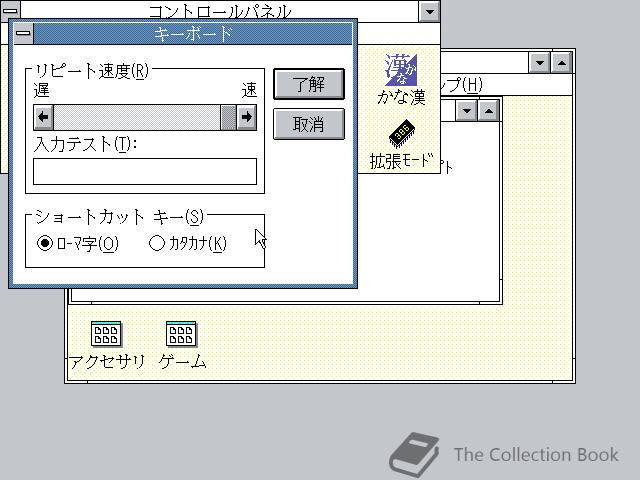Click the 入力テスト input field
This screenshot has width=640, height=480.
click(x=145, y=171)
